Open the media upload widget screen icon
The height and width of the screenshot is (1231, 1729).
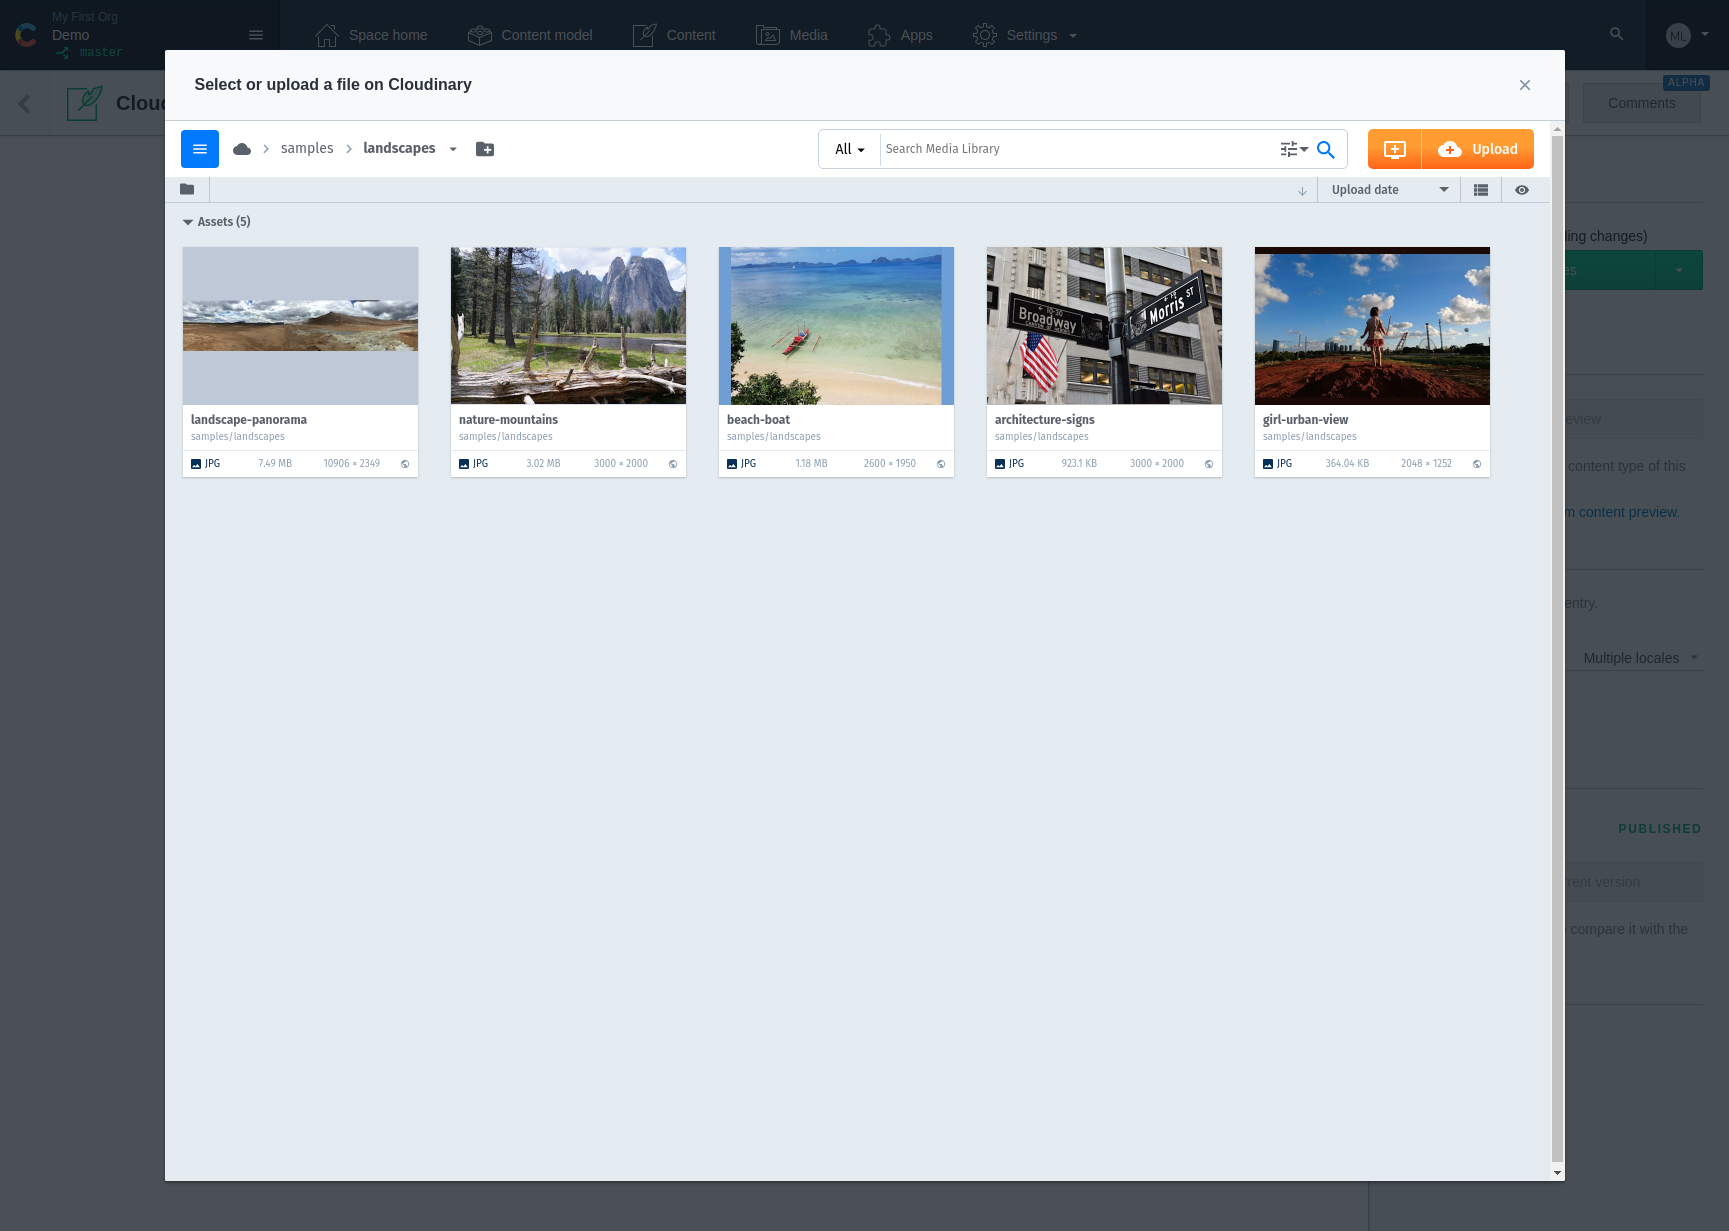[x=1395, y=149]
